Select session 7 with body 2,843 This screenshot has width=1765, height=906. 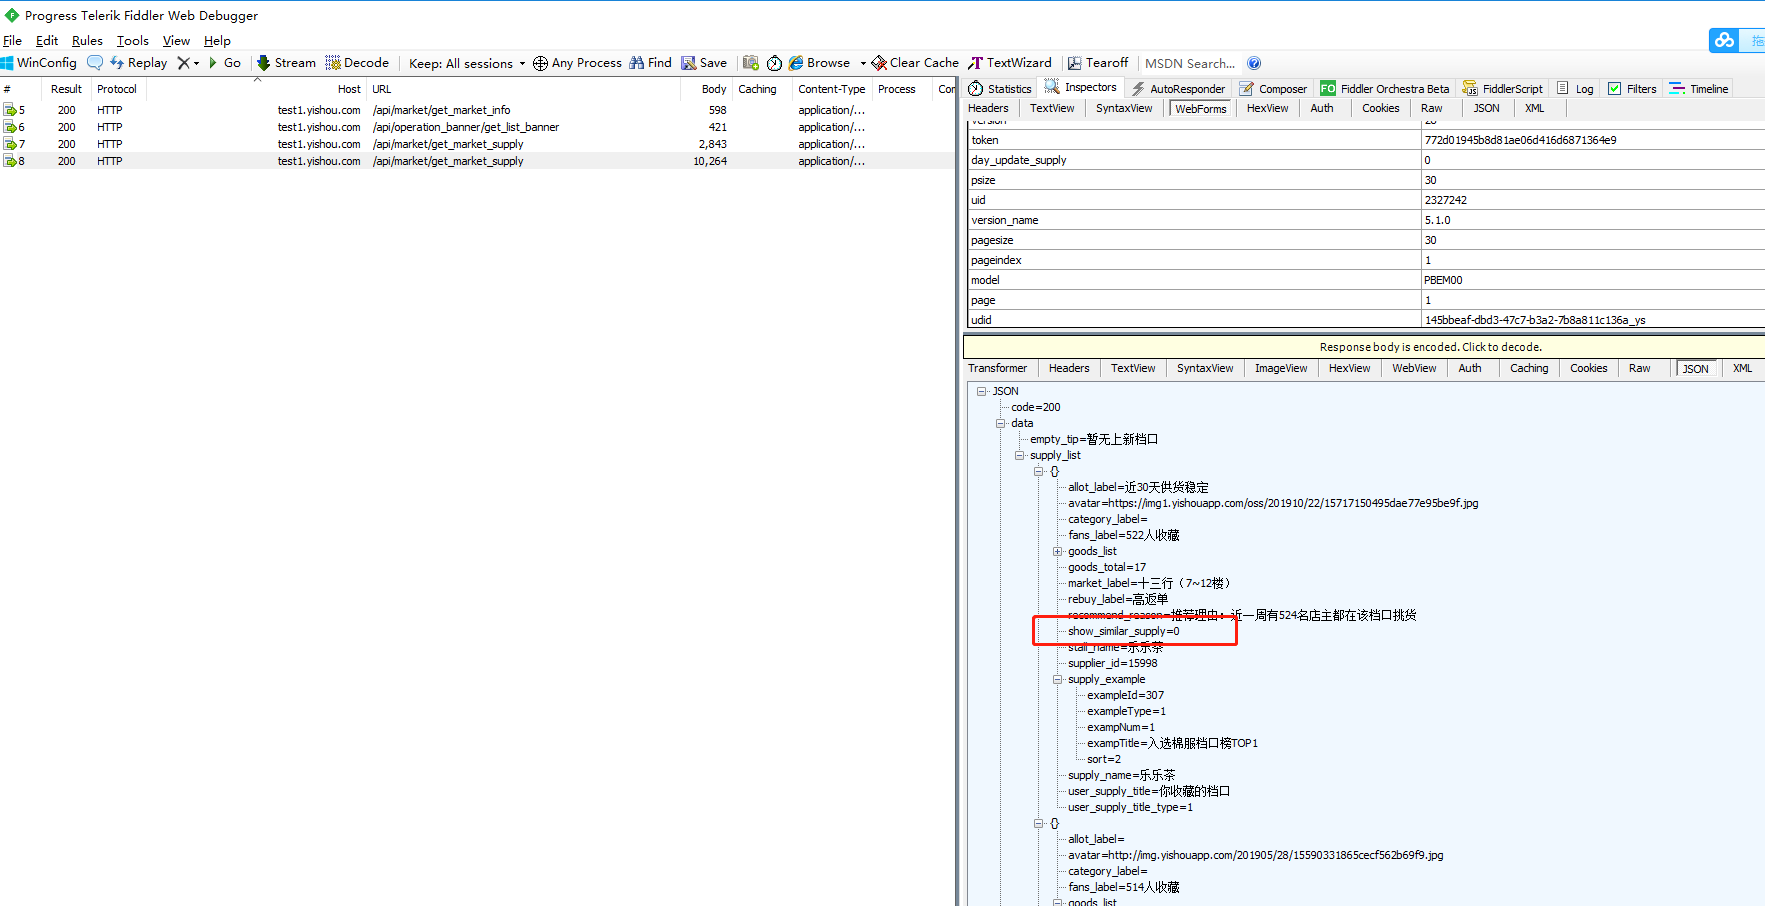478,144
